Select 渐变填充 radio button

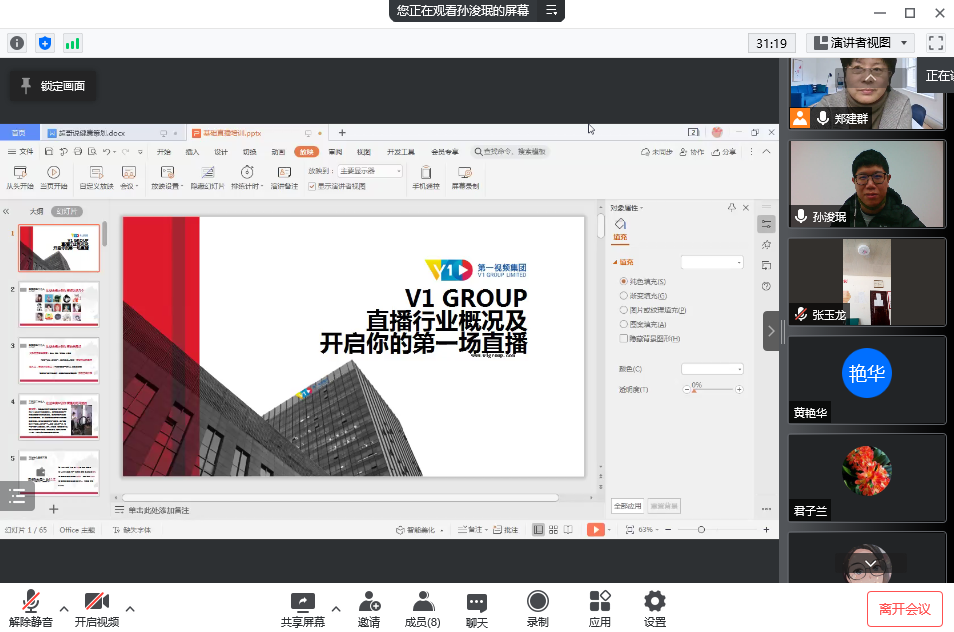point(624,296)
